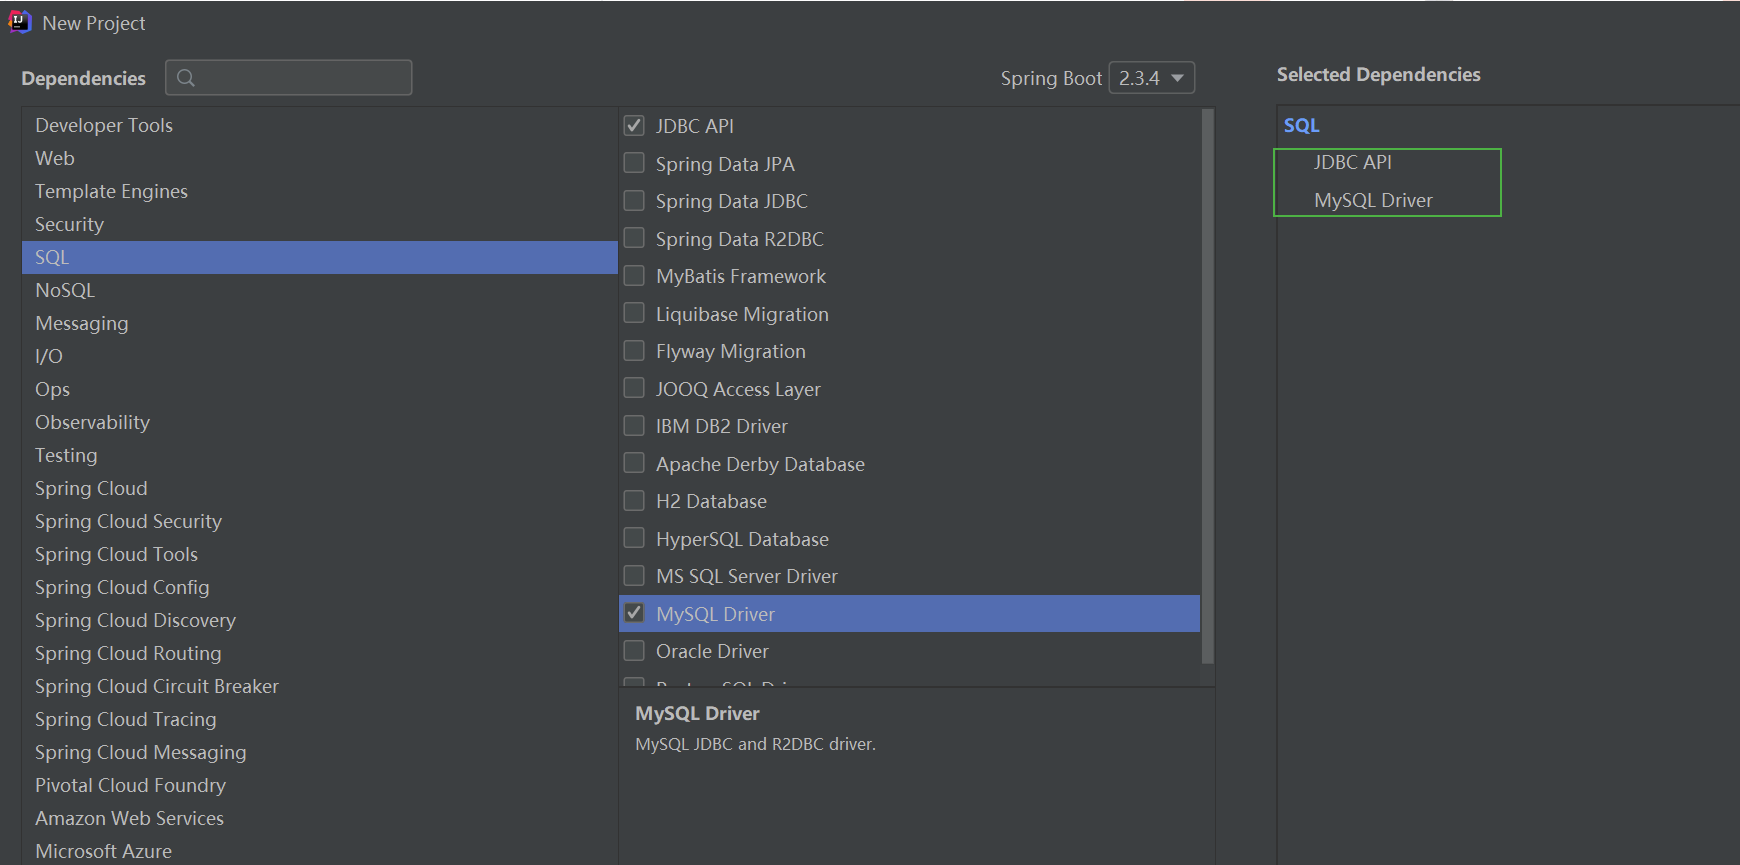Check the H2 Database checkbox
This screenshot has height=865, width=1740.
coord(634,500)
